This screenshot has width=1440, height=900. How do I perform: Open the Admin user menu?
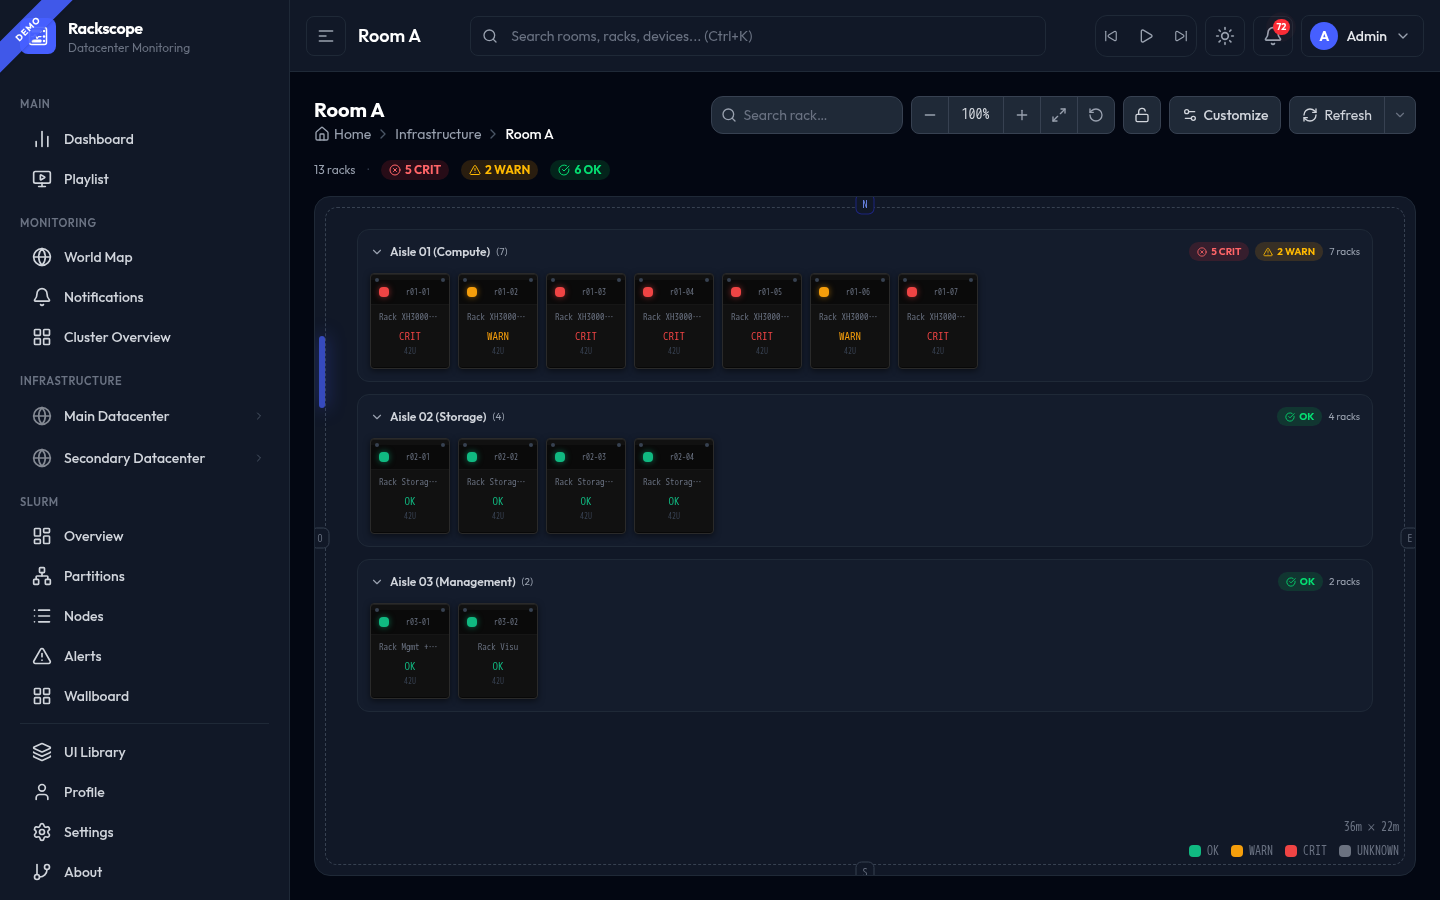point(1362,36)
